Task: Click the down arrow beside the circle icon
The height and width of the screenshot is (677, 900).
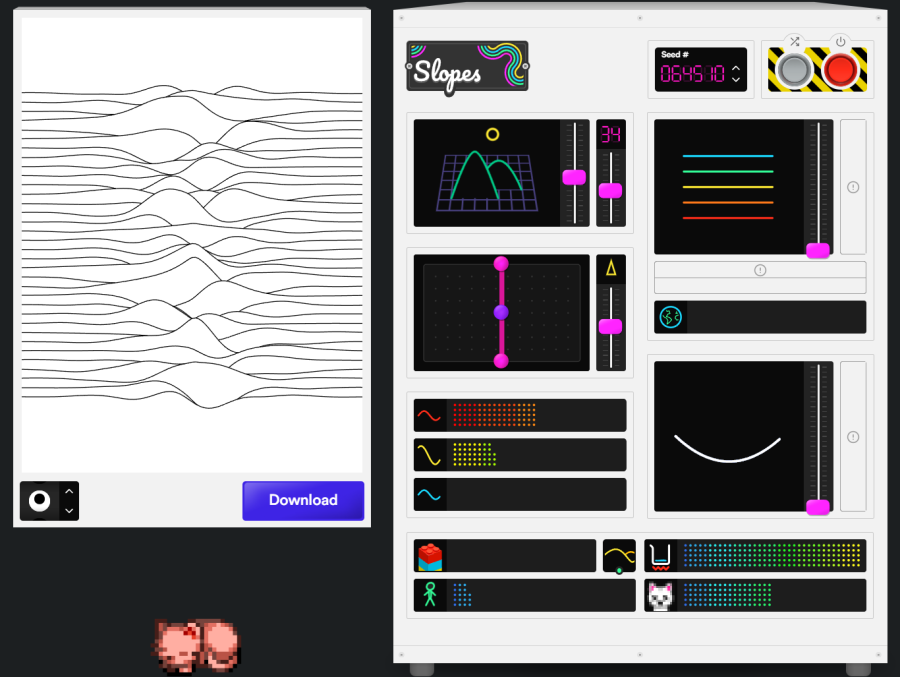Action: [x=69, y=510]
